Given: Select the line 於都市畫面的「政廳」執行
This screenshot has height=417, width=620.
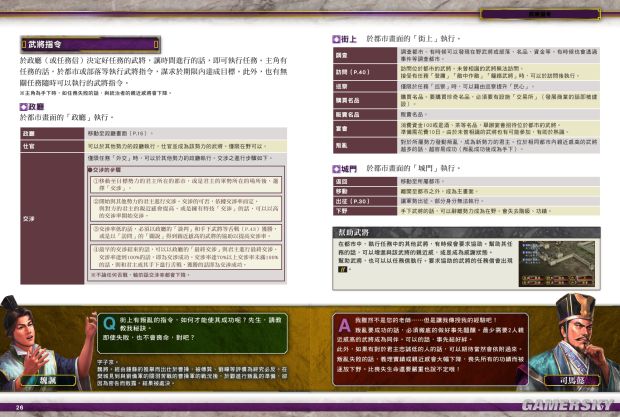Looking at the screenshot, I should tap(66, 117).
